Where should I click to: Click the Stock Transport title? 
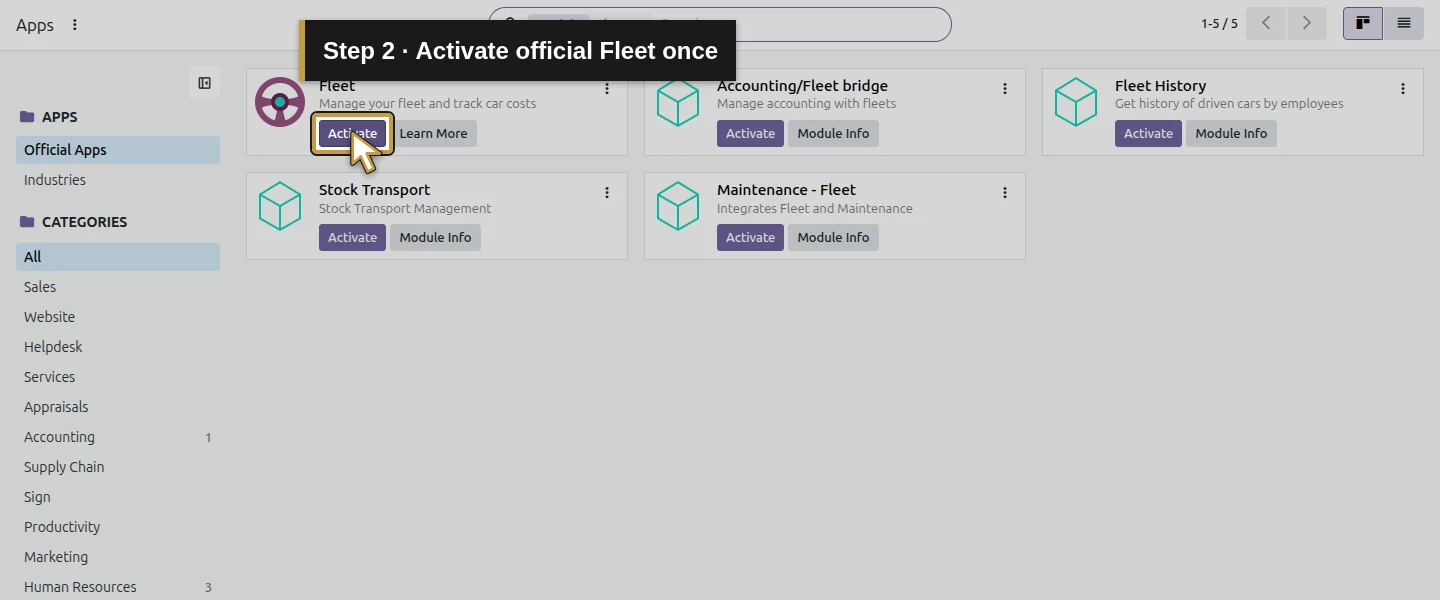click(374, 190)
